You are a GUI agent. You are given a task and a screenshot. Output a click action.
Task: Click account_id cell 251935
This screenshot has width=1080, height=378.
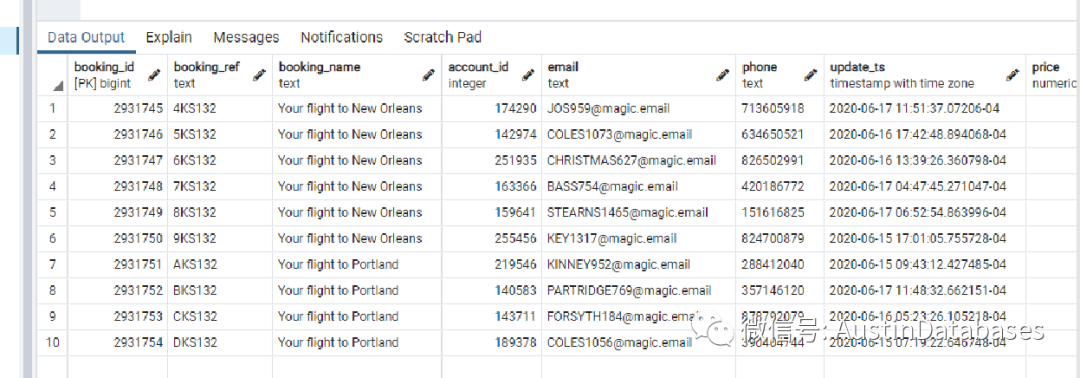coord(492,160)
